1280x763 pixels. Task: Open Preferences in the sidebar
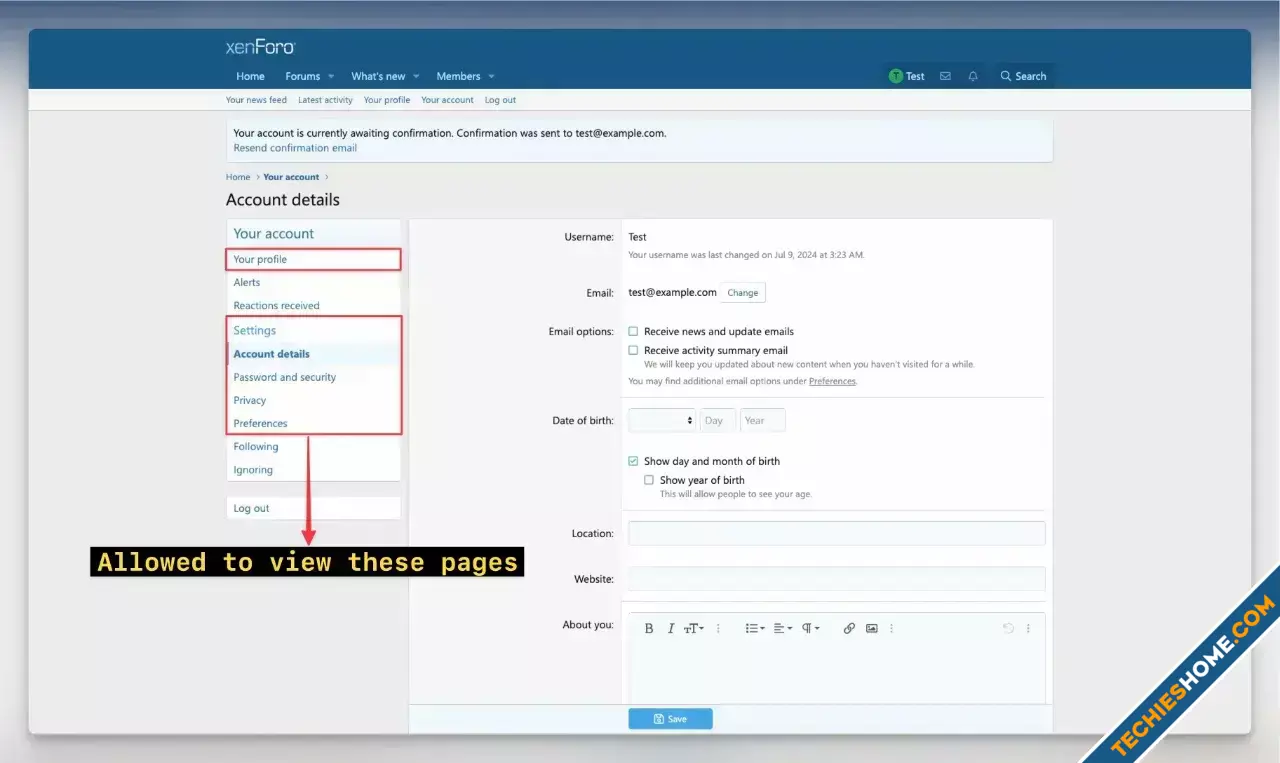[313, 423]
